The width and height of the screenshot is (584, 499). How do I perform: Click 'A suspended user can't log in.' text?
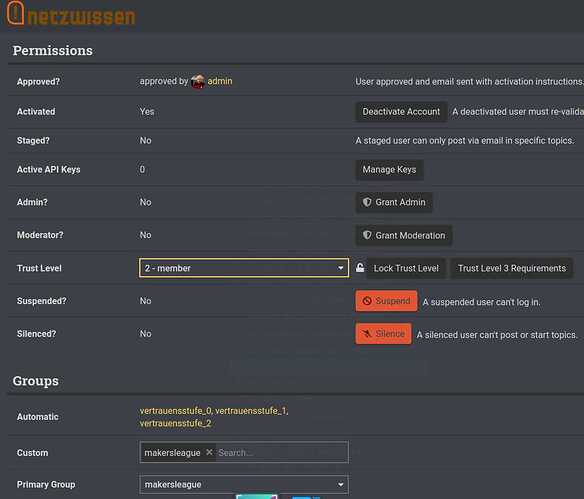[481, 302]
